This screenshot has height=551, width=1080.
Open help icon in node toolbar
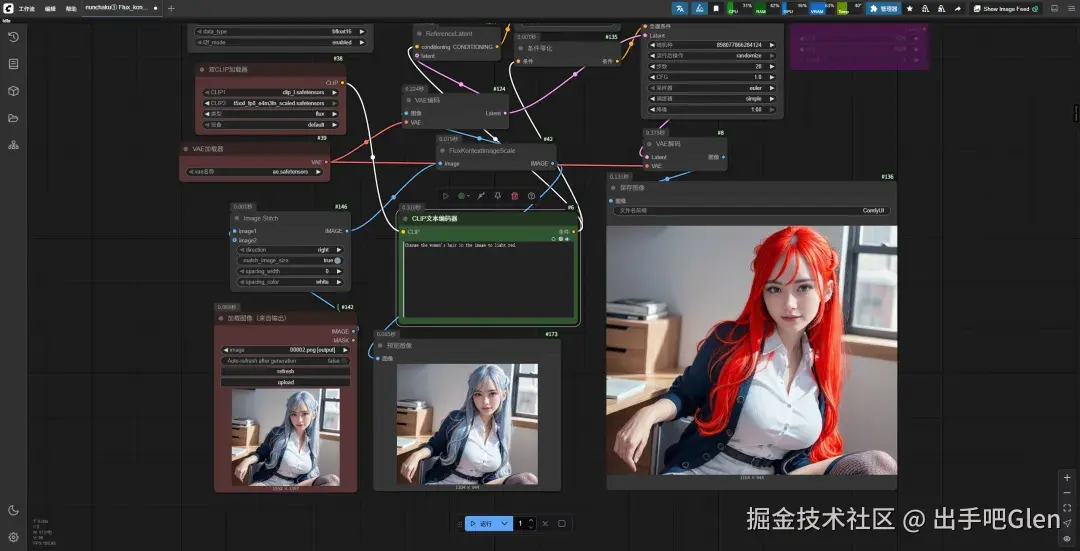tap(531, 196)
